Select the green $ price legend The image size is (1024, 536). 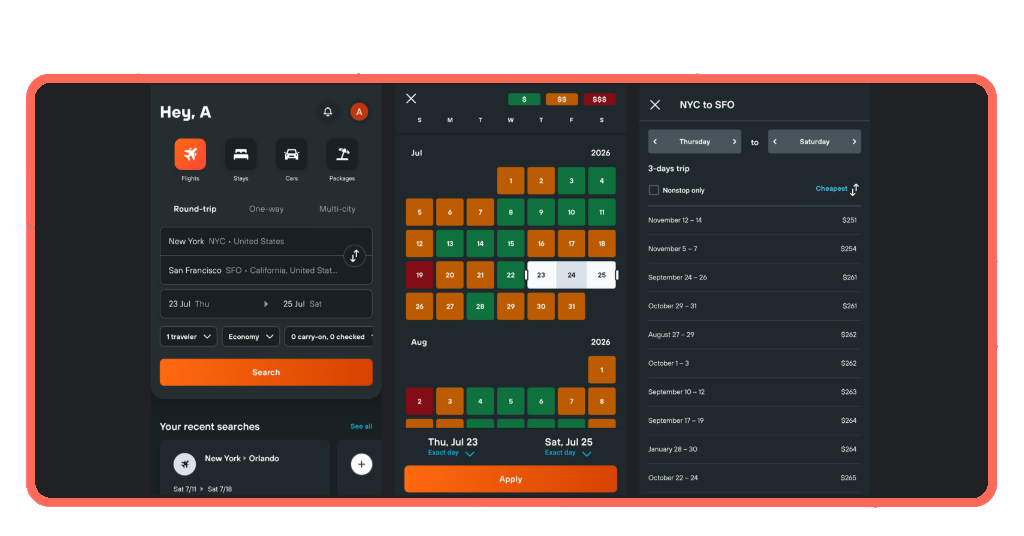point(524,99)
